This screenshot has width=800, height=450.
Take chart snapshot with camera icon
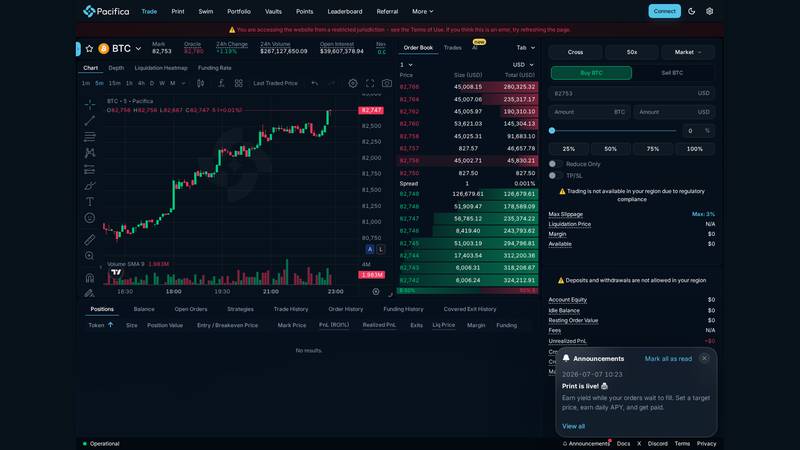[x=387, y=83]
